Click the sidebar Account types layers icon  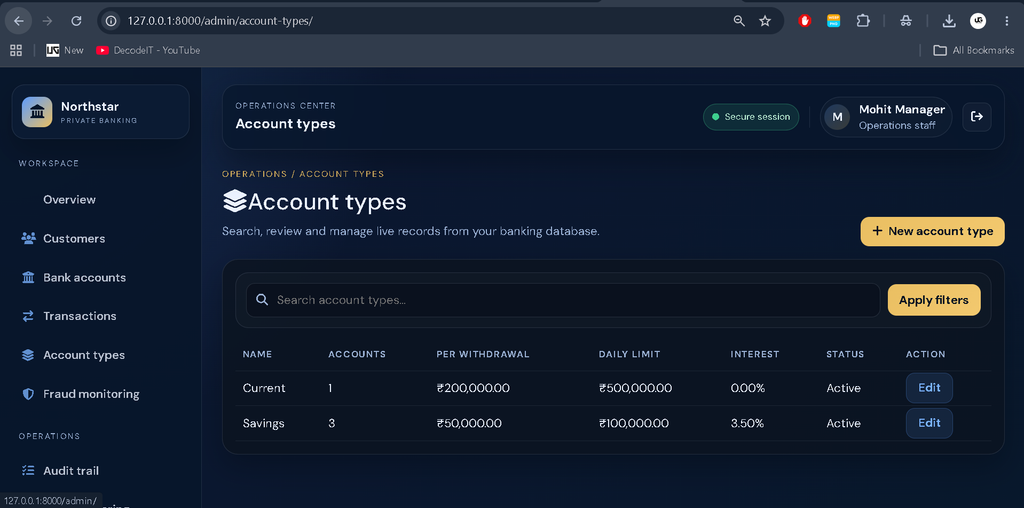[28, 355]
